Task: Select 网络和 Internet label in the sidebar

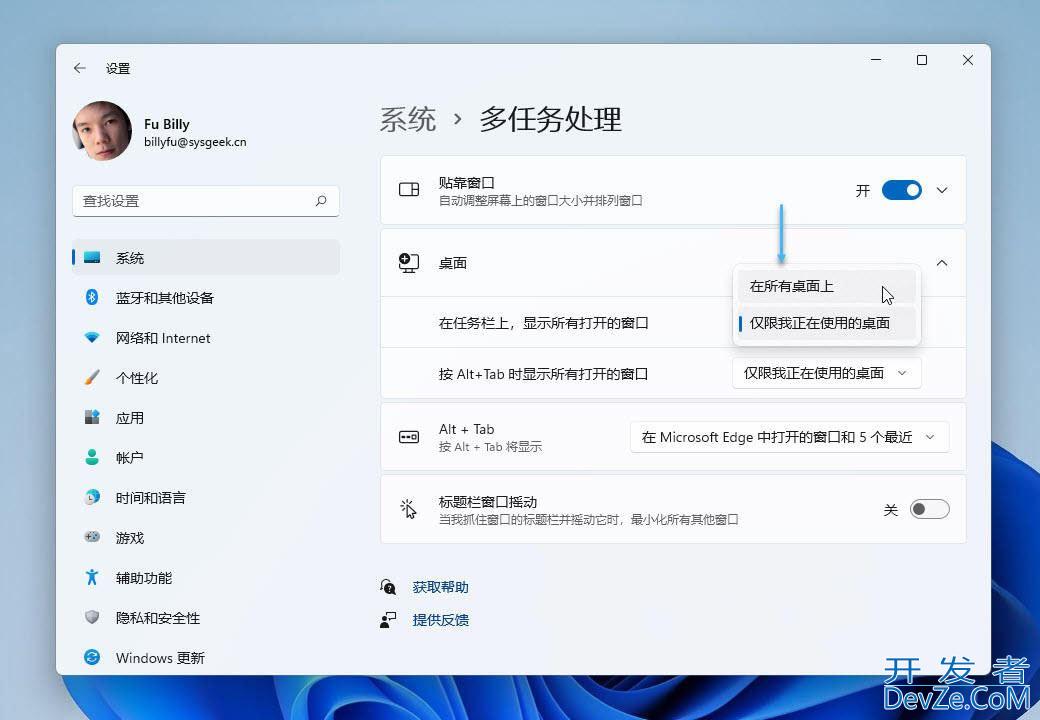Action: [x=163, y=338]
